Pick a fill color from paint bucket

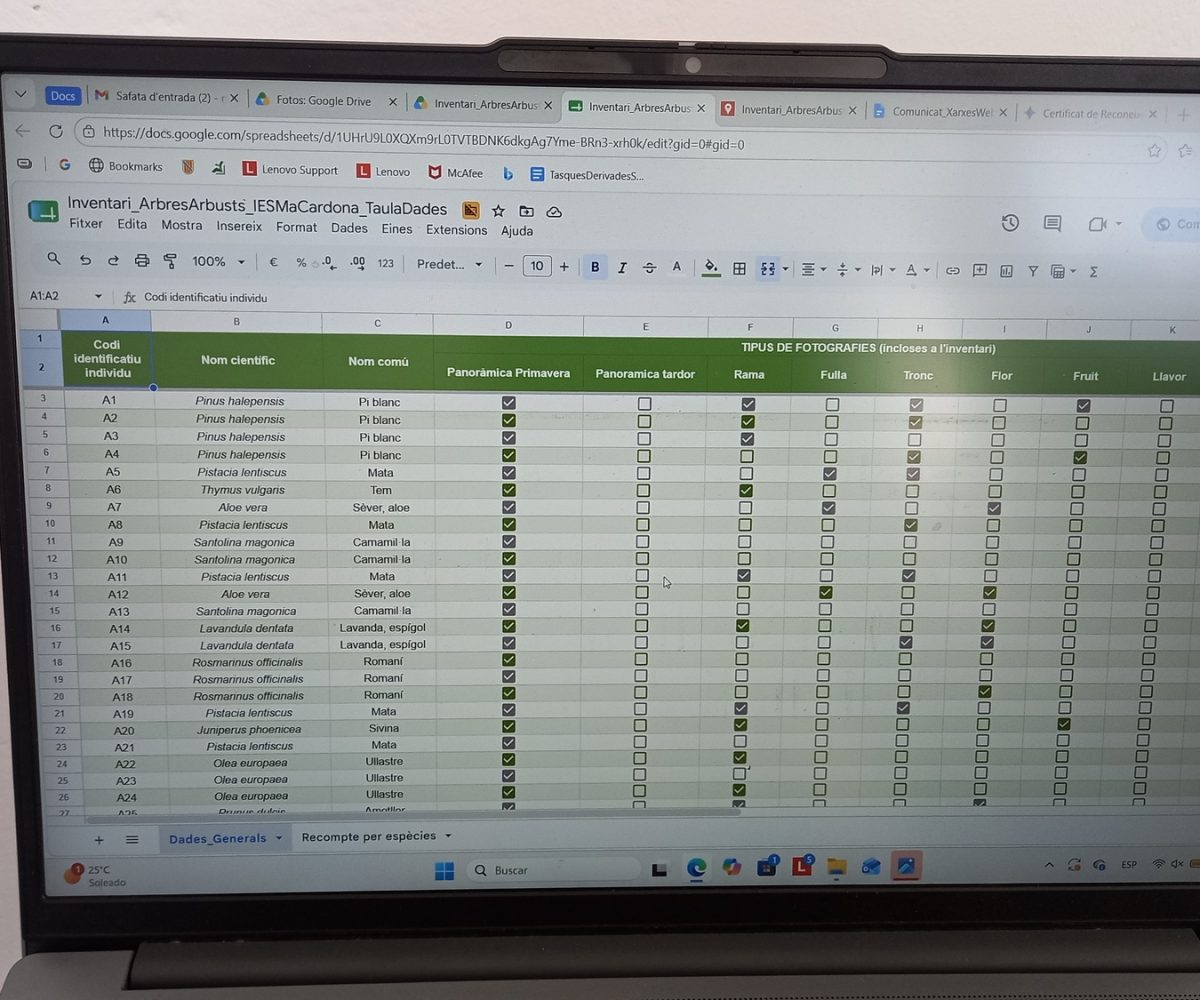711,268
